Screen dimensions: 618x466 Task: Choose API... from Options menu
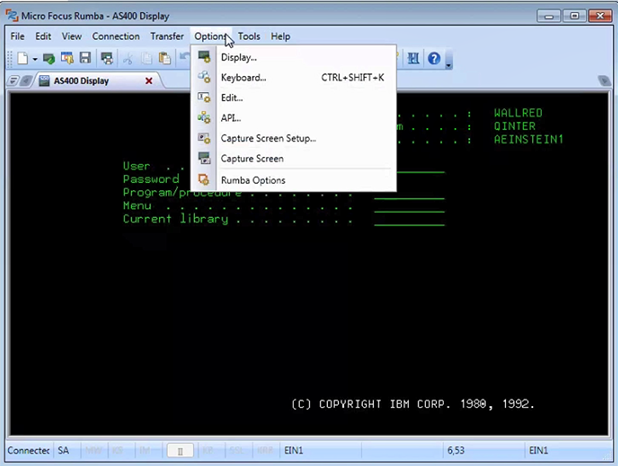[294, 117]
